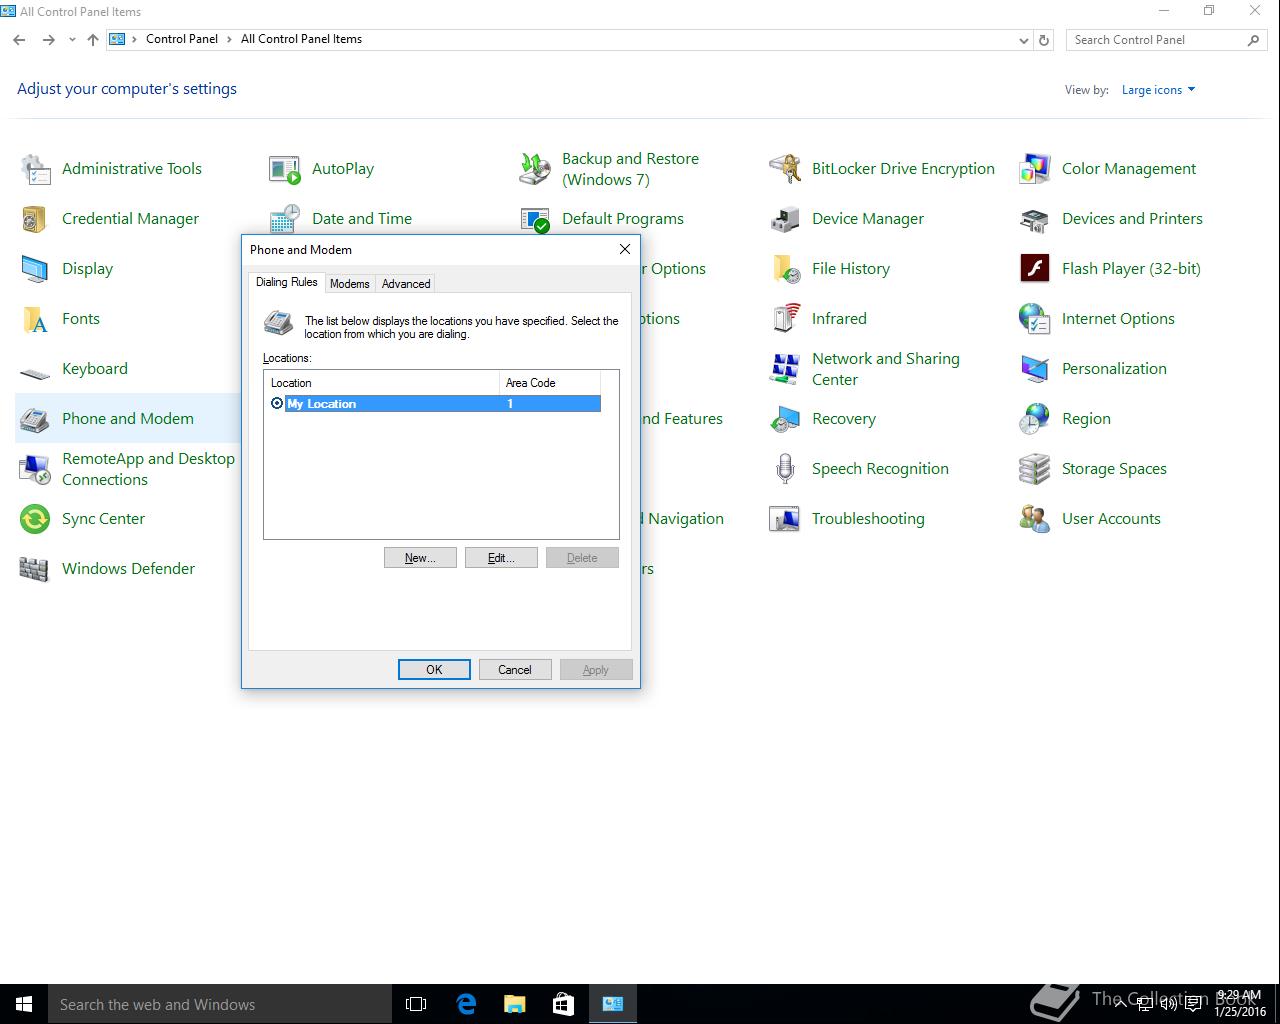Go back with the back arrow
The height and width of the screenshot is (1024, 1280).
coord(19,40)
